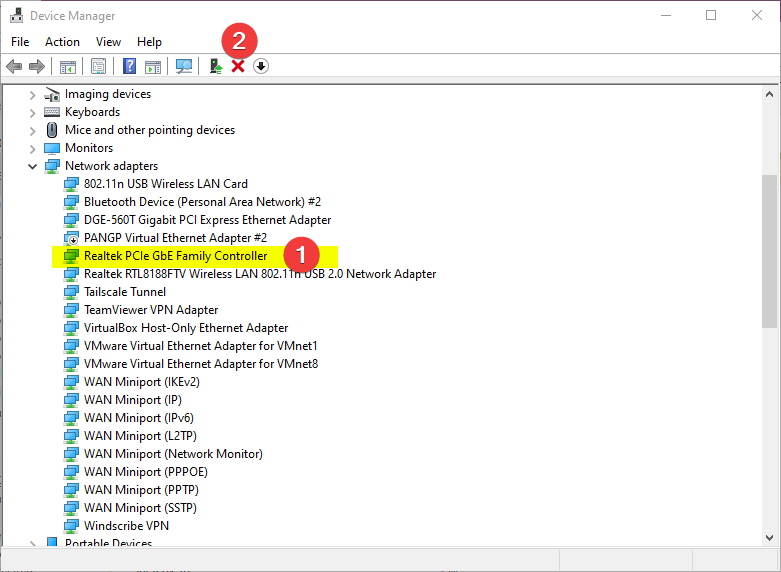Select the Monitors display icon

tap(52, 148)
